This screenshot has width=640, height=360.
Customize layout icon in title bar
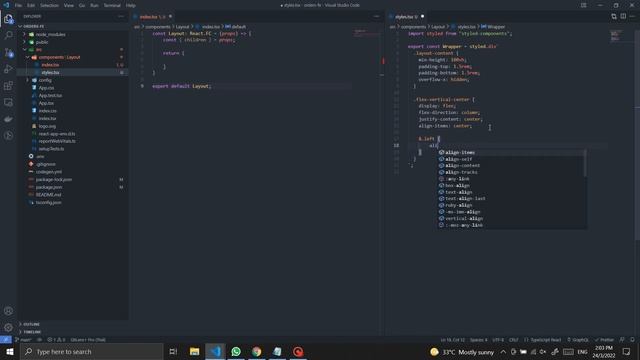[x=584, y=5]
